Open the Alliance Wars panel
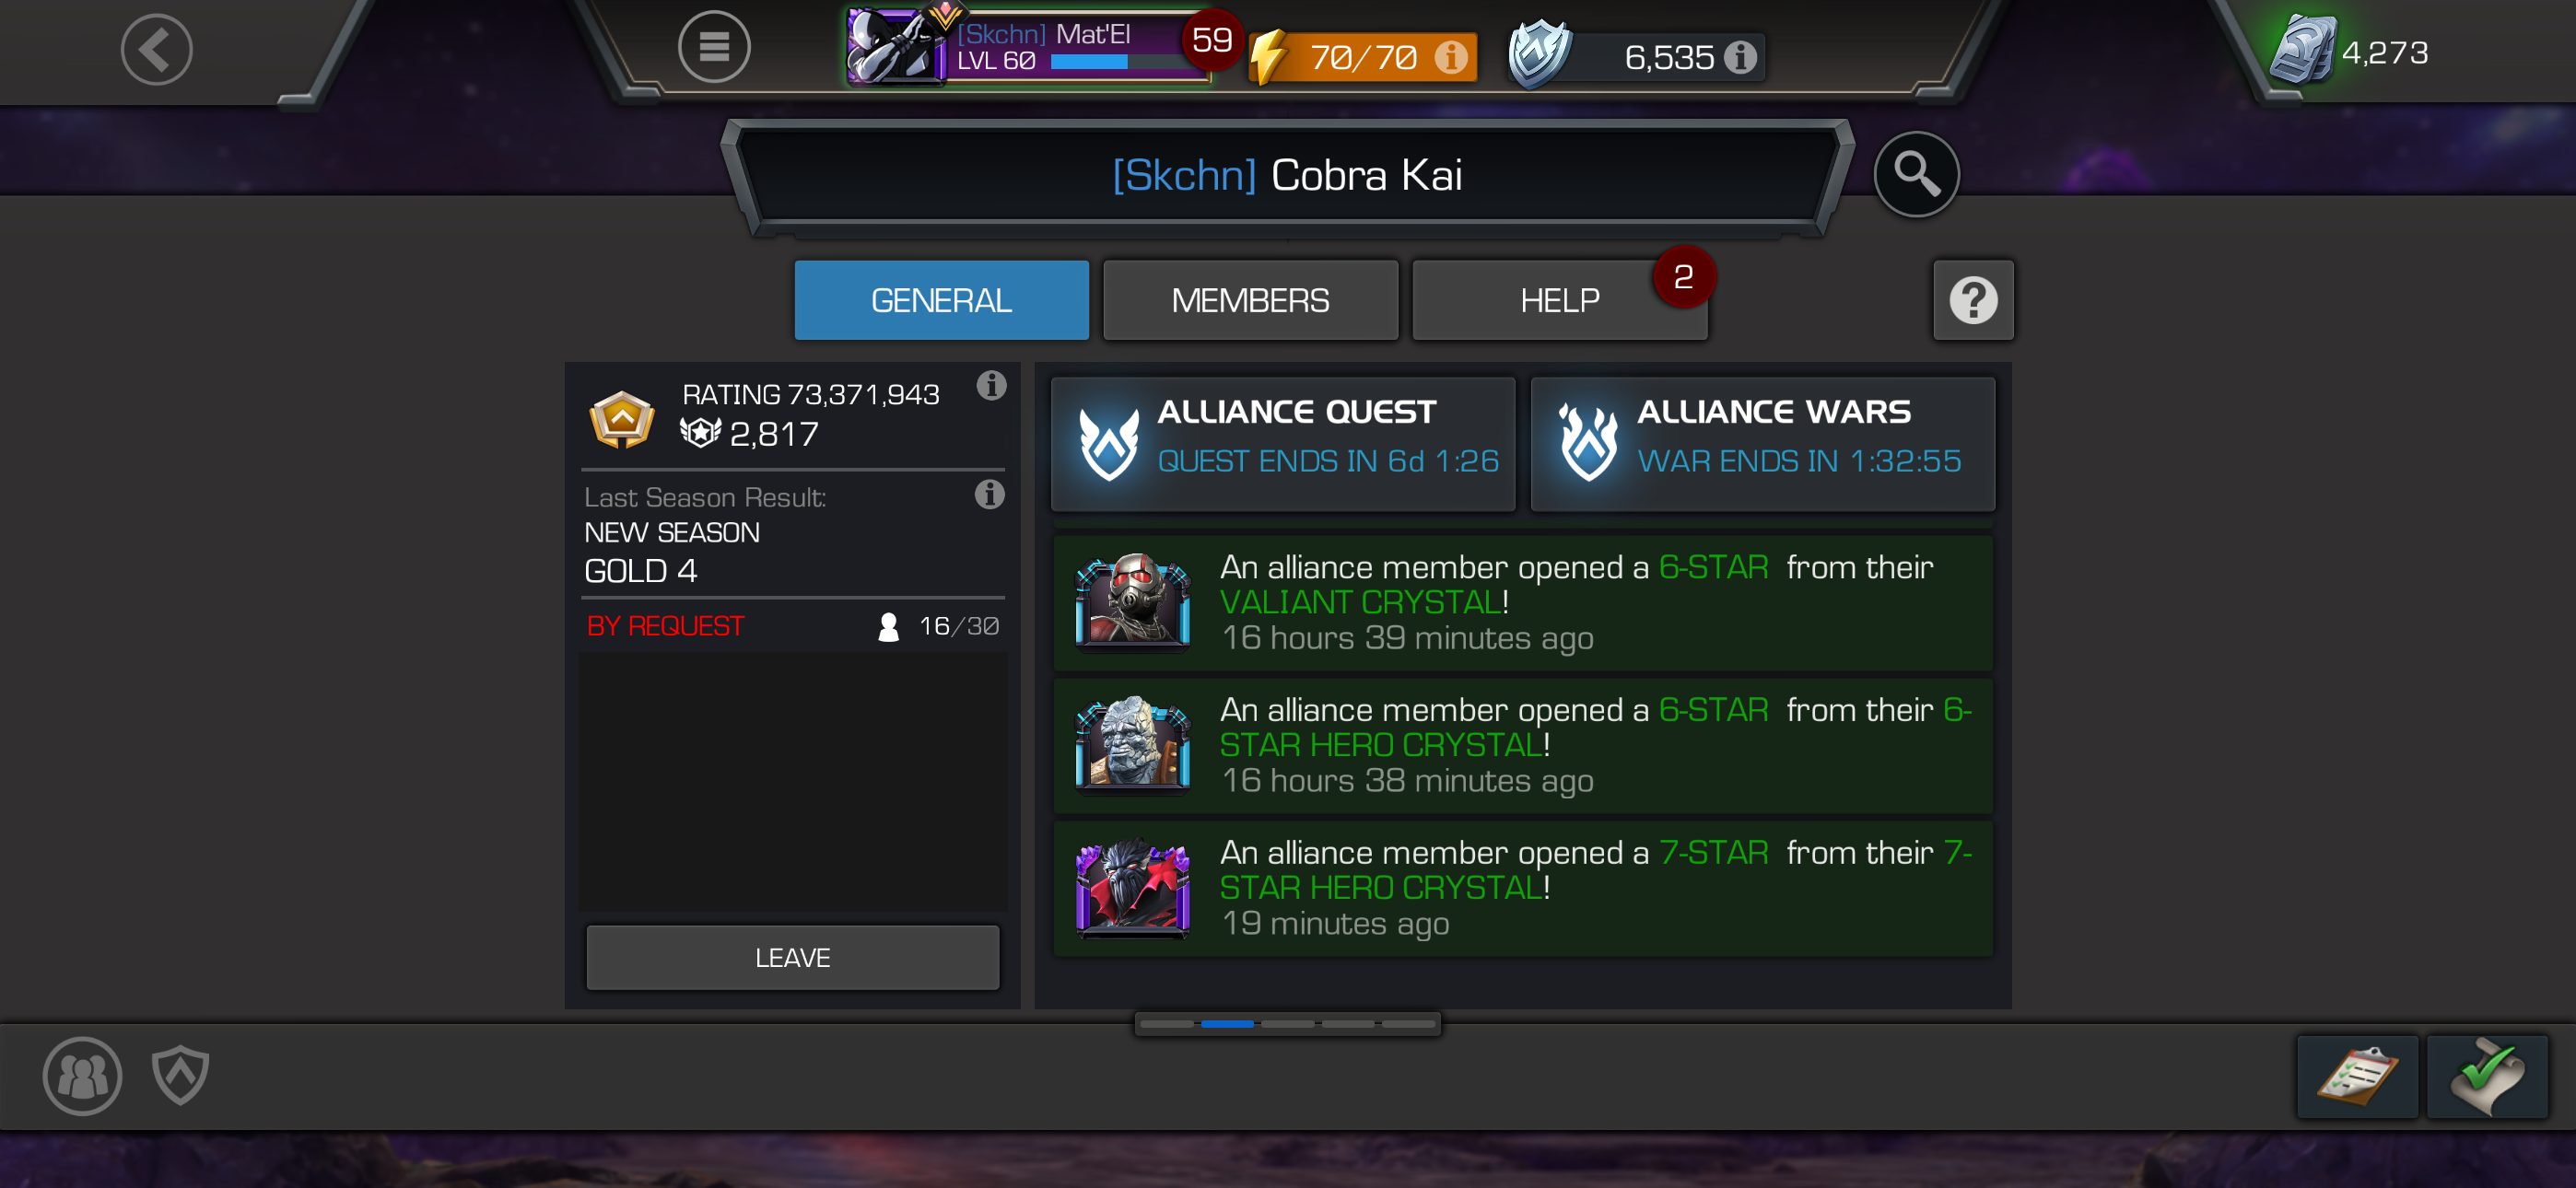2576x1188 pixels. coord(1762,444)
